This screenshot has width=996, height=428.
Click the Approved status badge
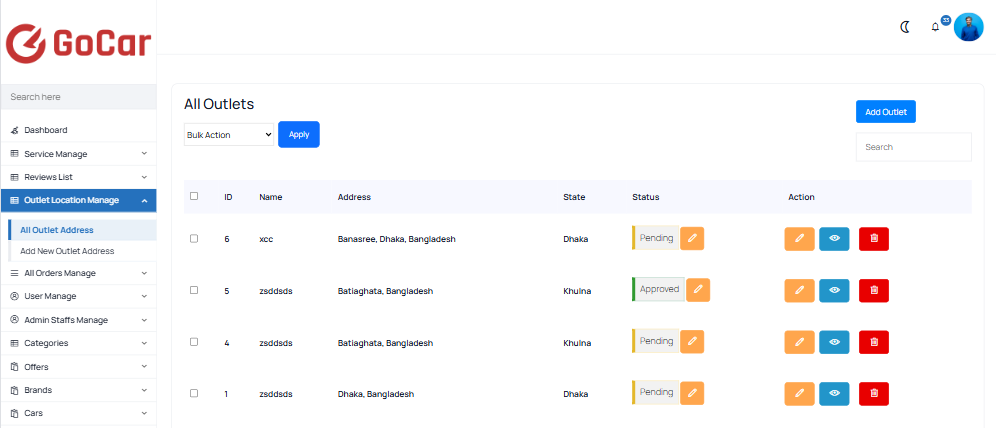pos(659,290)
